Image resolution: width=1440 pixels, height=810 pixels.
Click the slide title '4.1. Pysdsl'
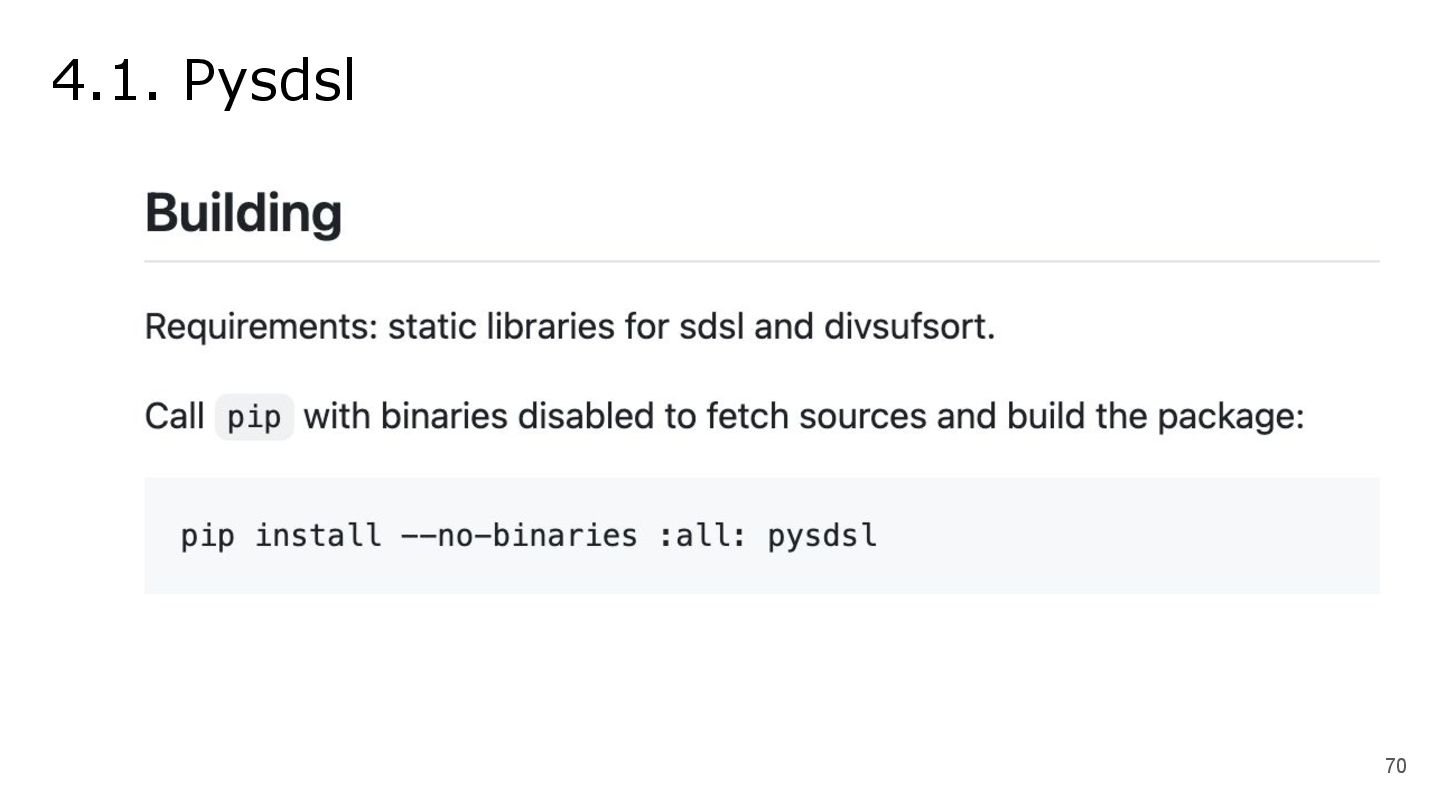[x=203, y=81]
